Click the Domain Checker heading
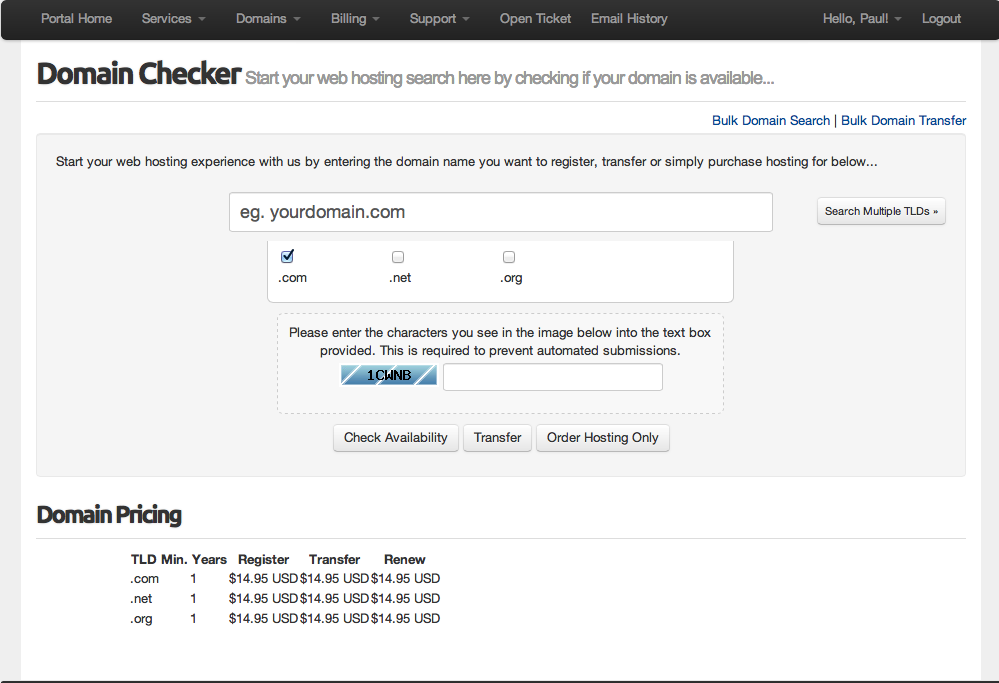999x683 pixels. pyautogui.click(x=139, y=74)
